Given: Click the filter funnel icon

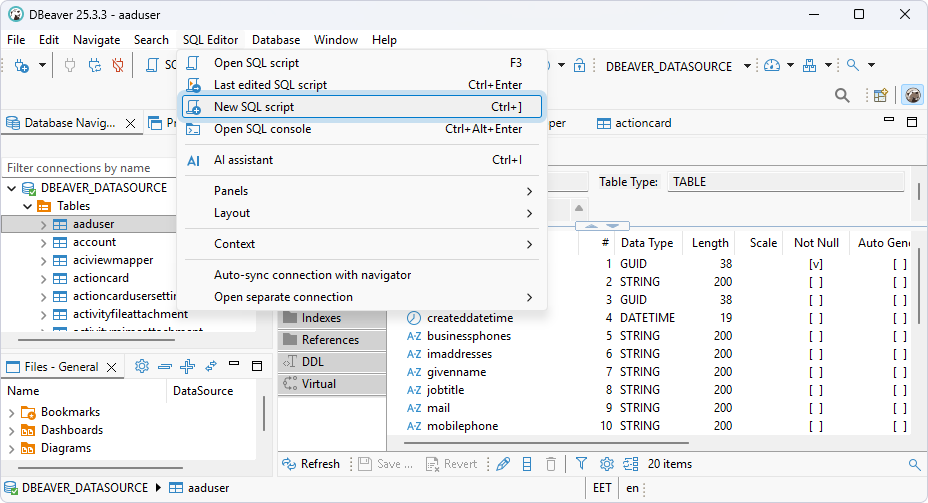Looking at the screenshot, I should (581, 464).
